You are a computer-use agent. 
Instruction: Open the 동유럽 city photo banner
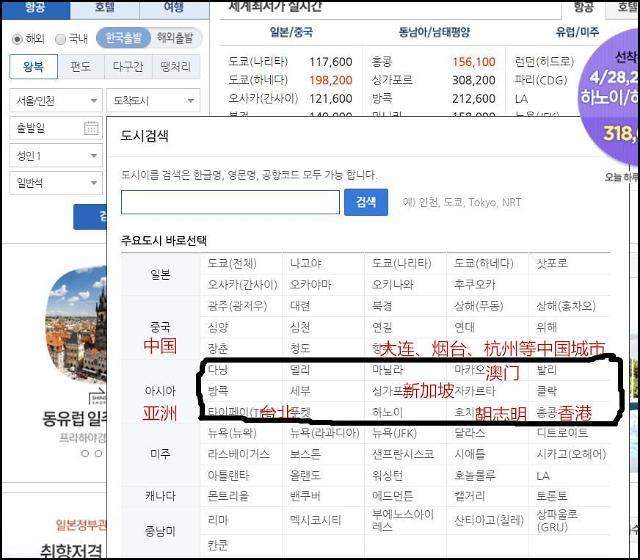click(76, 324)
